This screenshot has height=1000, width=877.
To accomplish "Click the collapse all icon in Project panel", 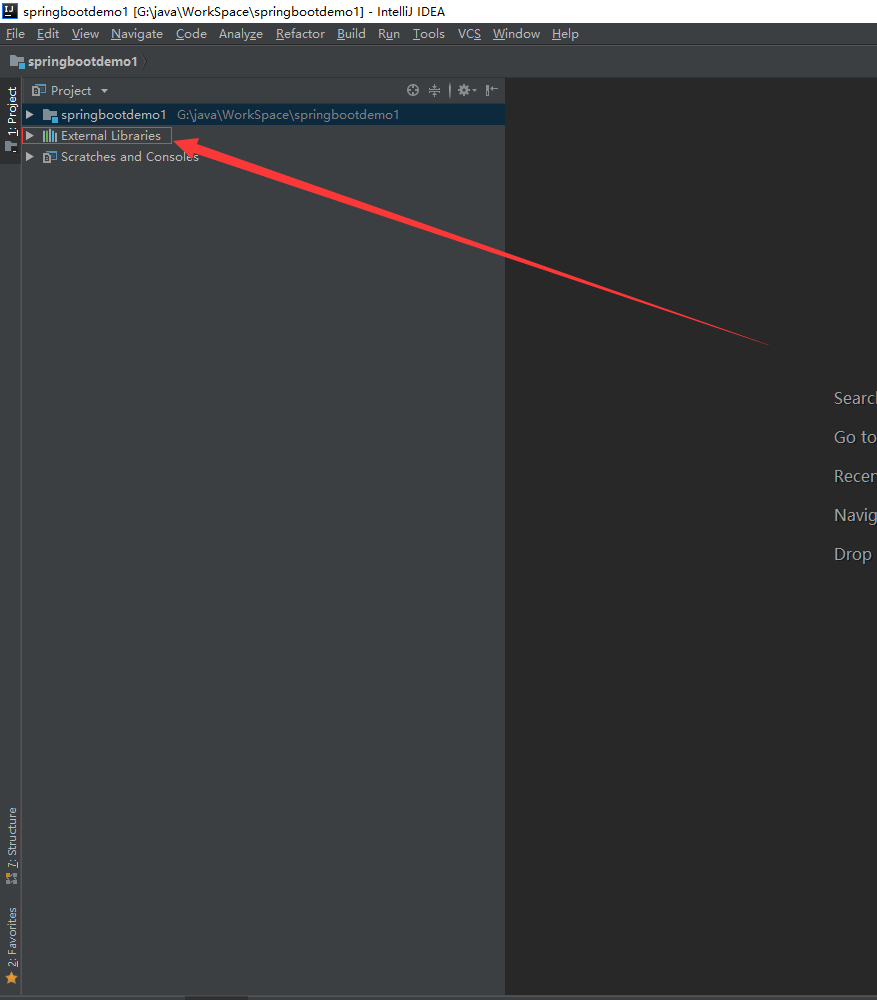I will [x=434, y=91].
